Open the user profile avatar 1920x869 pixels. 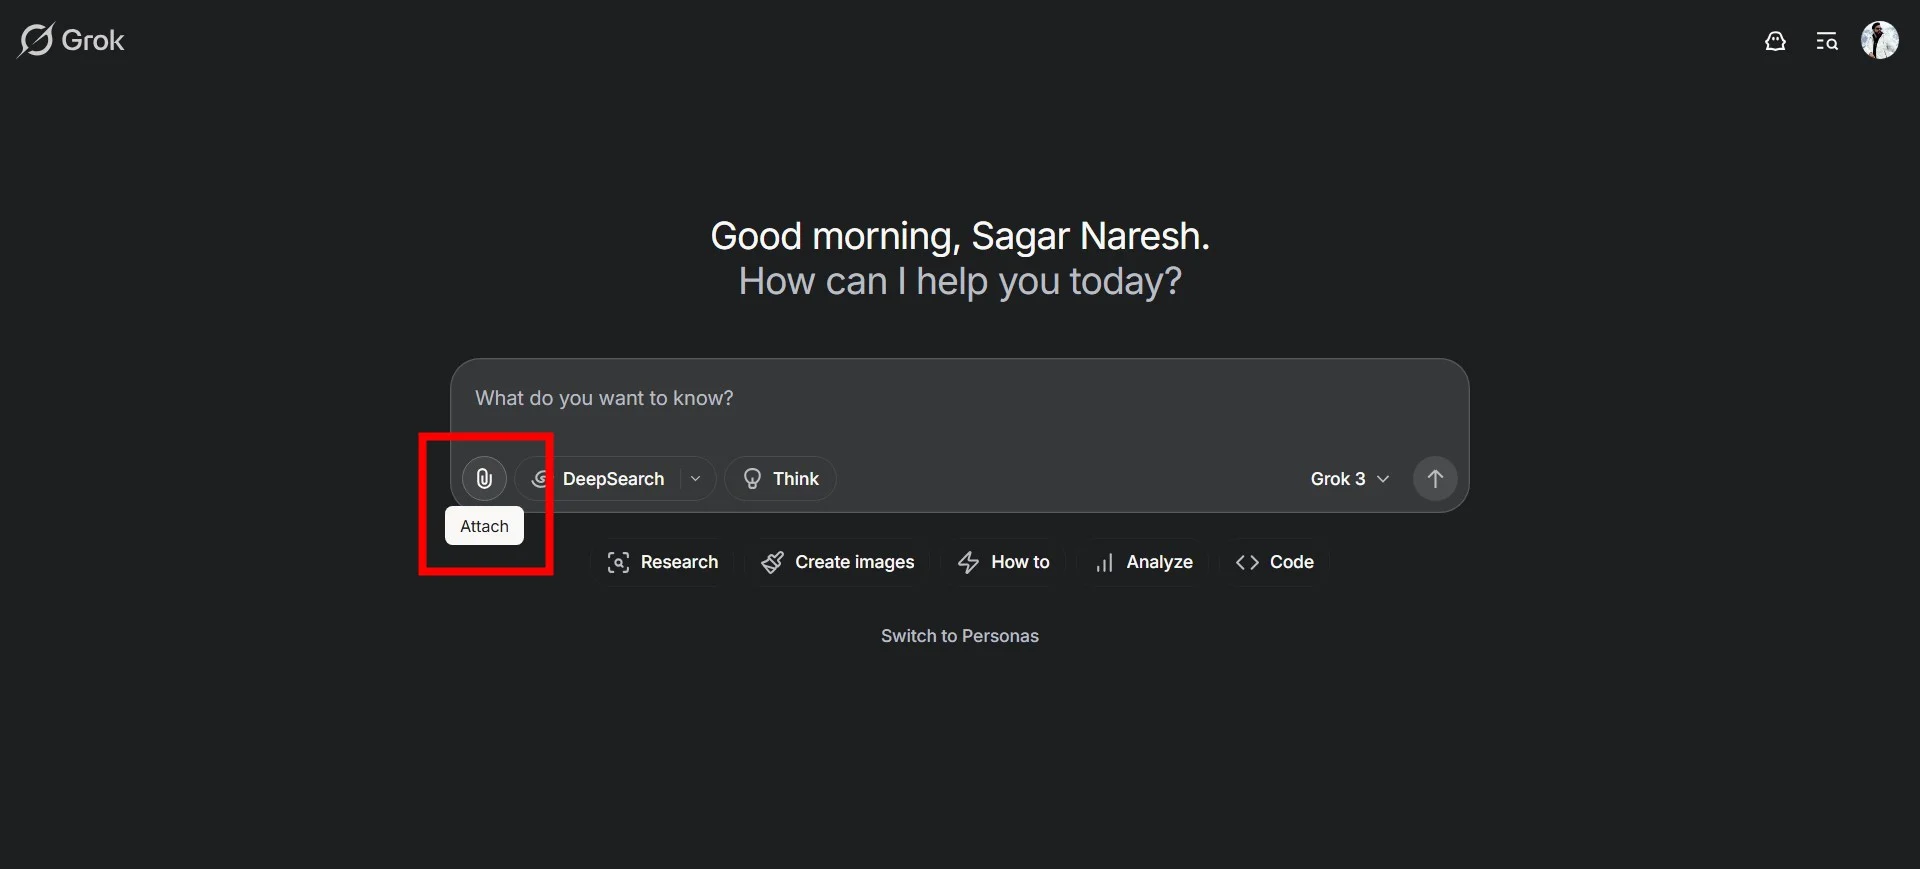click(1879, 41)
